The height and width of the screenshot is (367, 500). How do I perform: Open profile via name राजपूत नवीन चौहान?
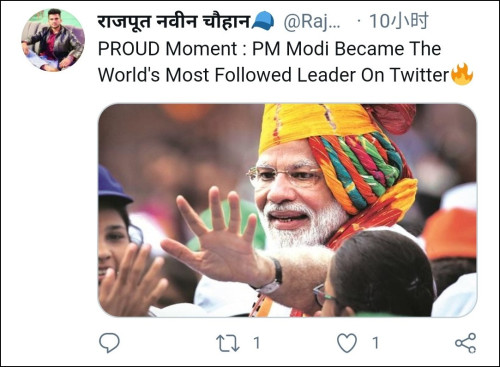point(174,22)
